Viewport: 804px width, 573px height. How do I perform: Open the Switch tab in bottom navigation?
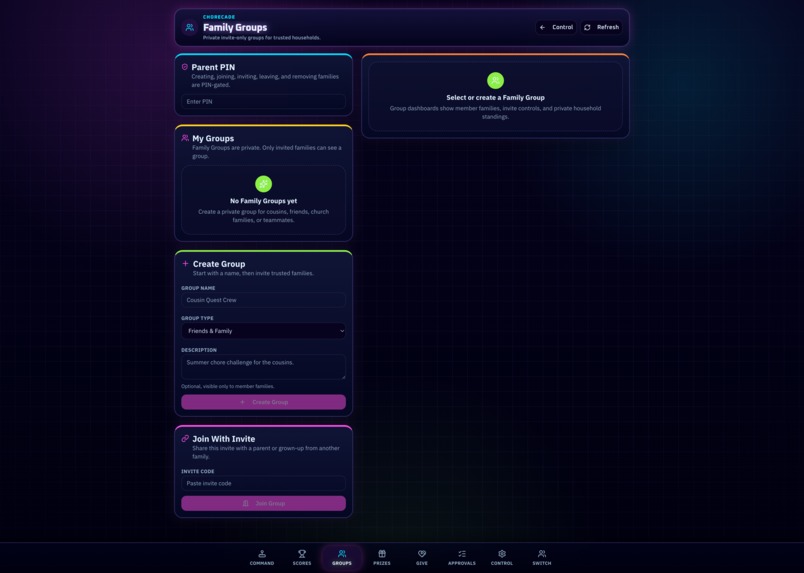542,558
